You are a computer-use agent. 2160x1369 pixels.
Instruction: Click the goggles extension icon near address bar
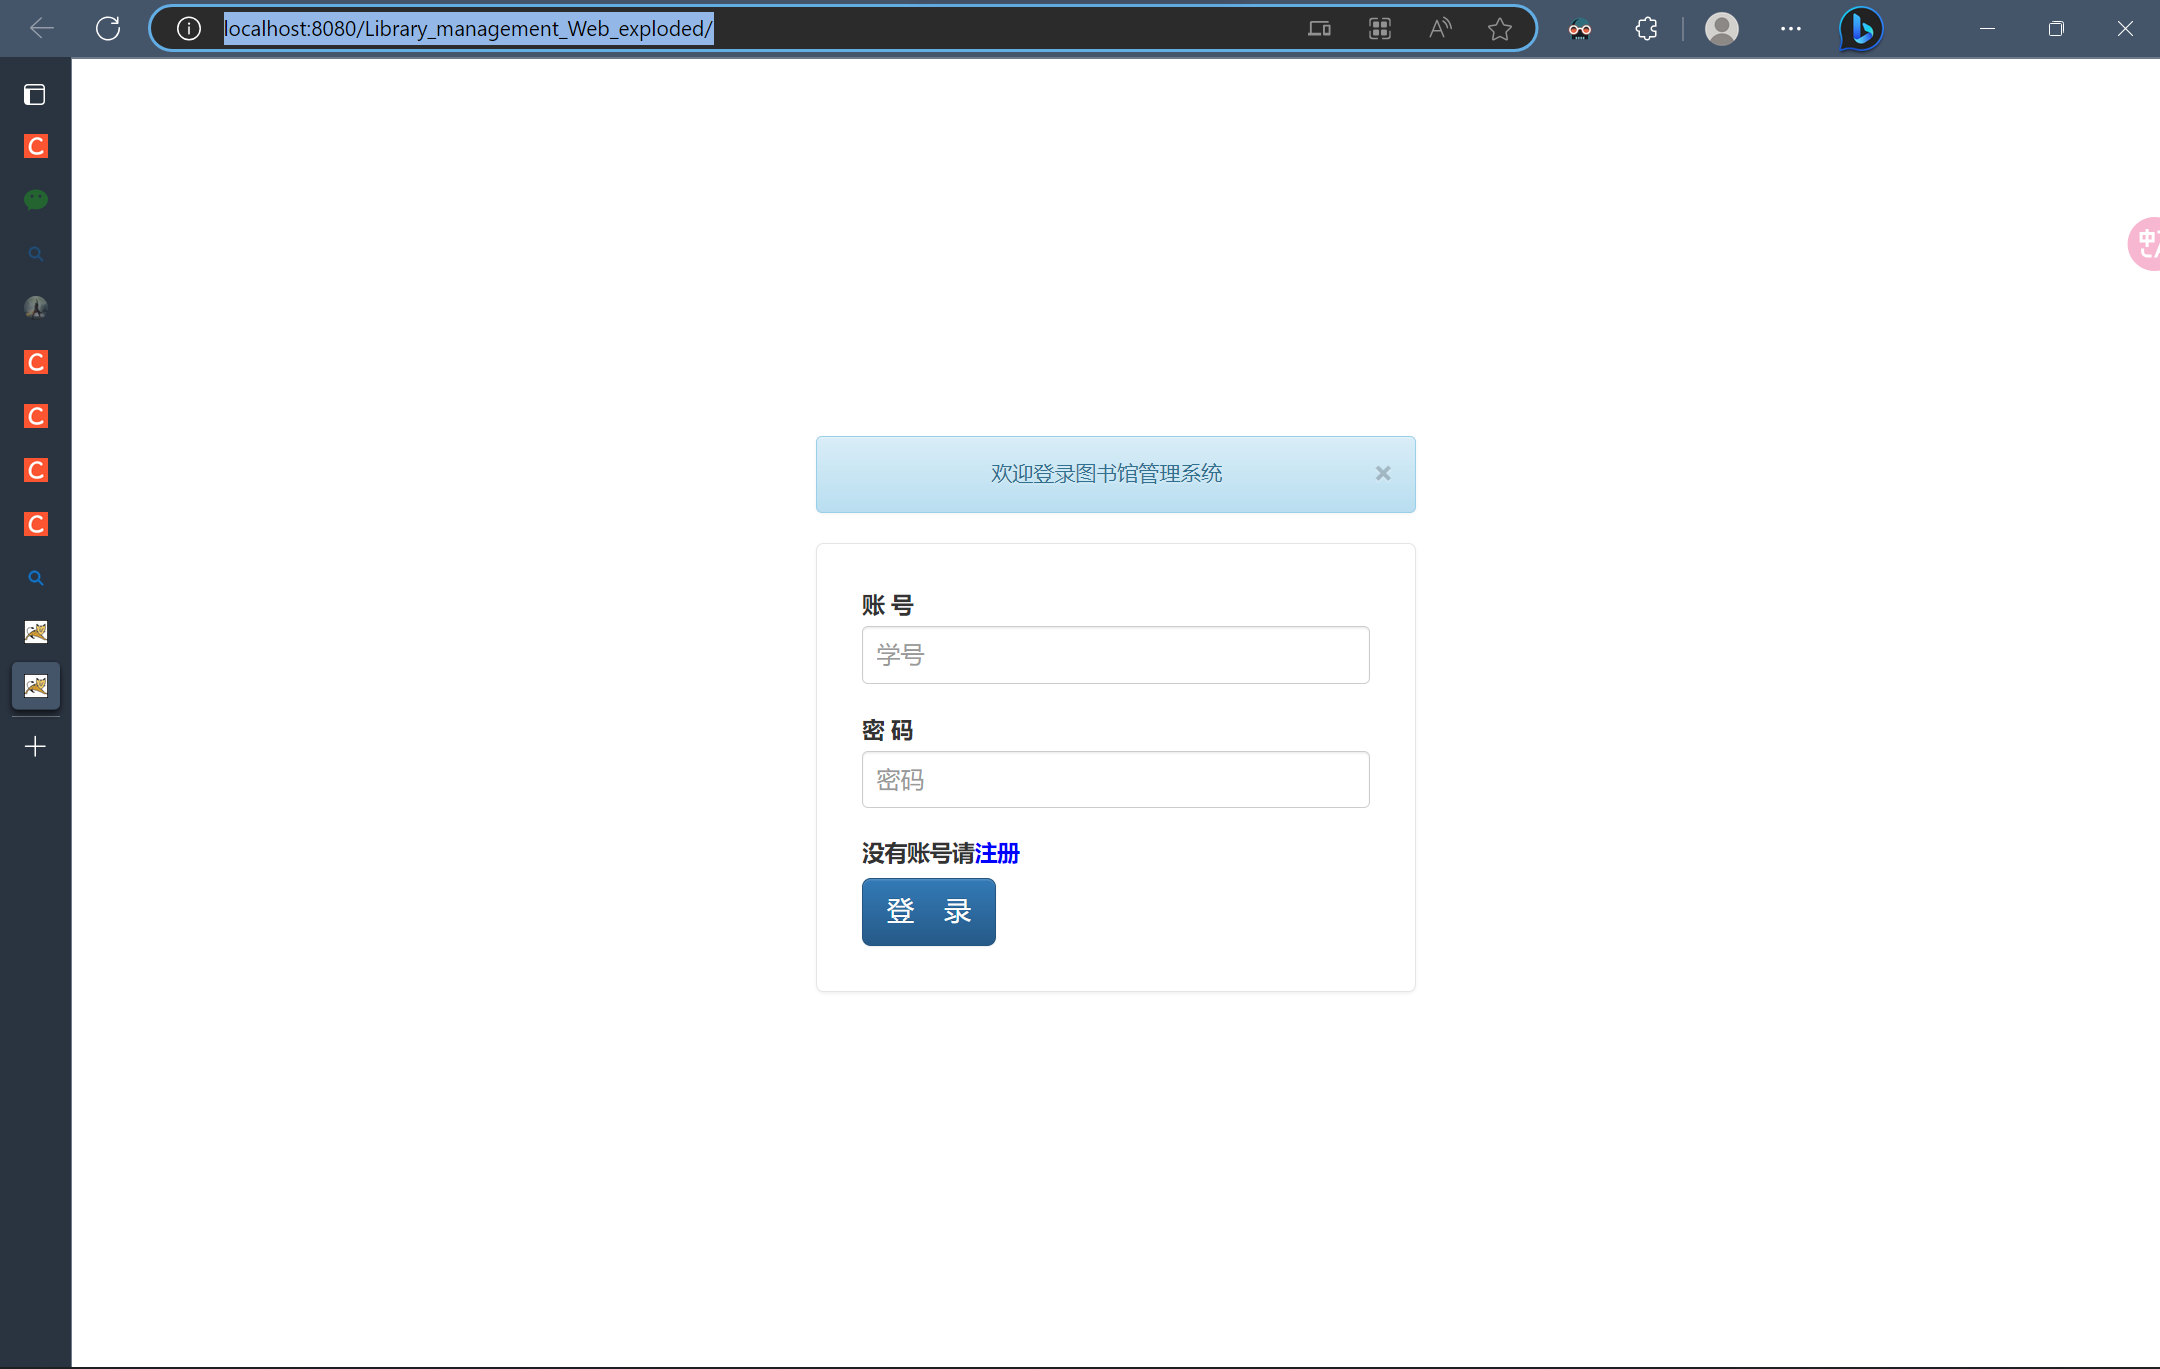1580,28
